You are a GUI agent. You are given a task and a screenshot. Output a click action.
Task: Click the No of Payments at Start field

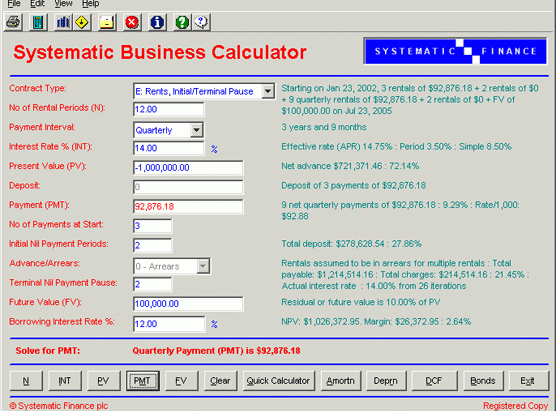(153, 226)
